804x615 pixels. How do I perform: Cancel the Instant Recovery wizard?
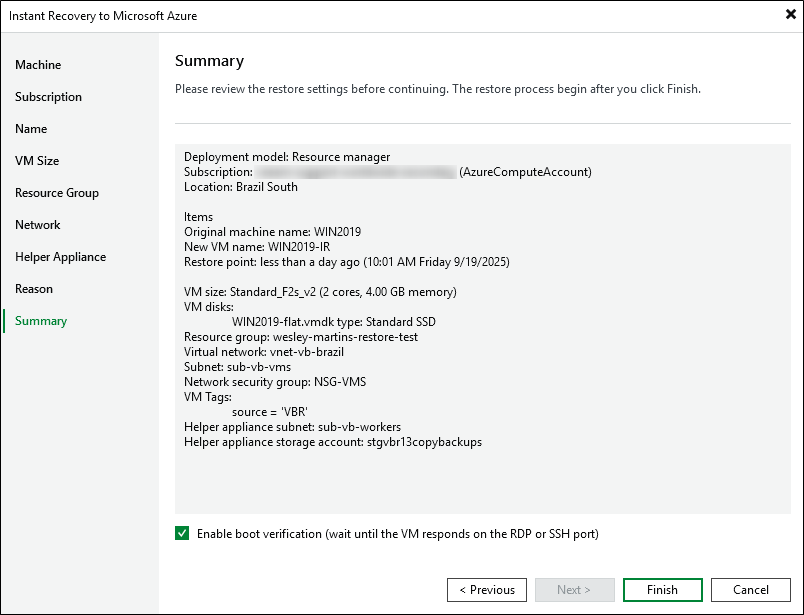[751, 590]
